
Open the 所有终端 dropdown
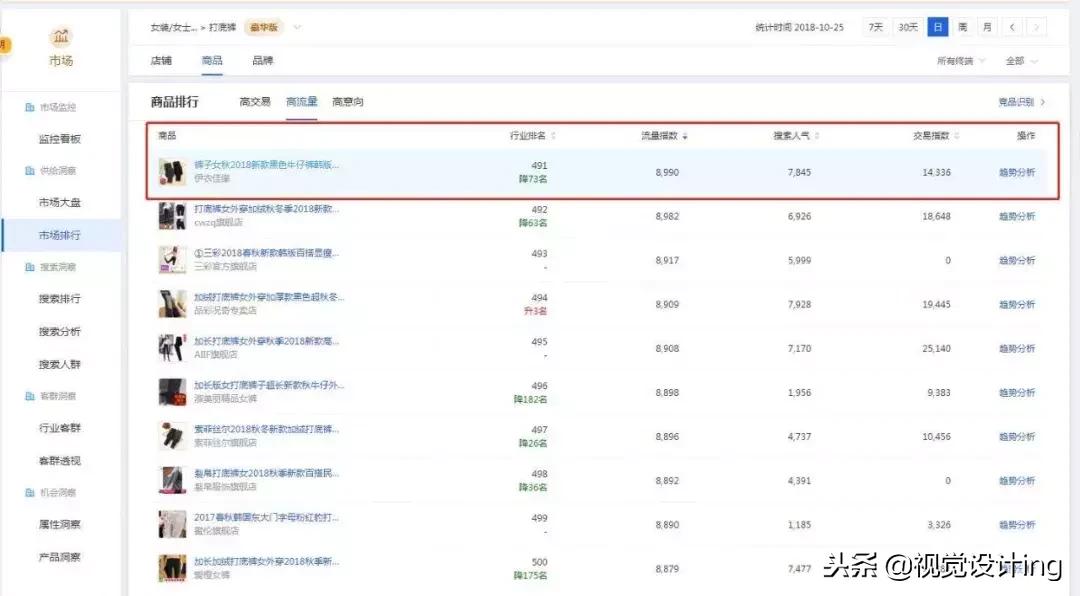tap(960, 60)
